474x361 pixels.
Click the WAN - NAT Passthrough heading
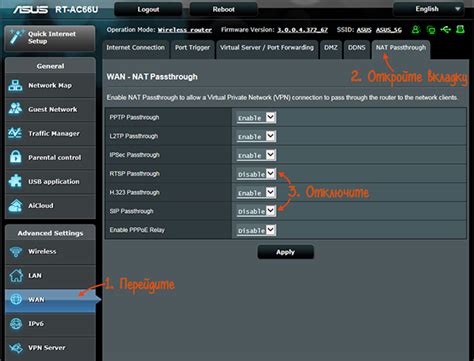pyautogui.click(x=152, y=77)
